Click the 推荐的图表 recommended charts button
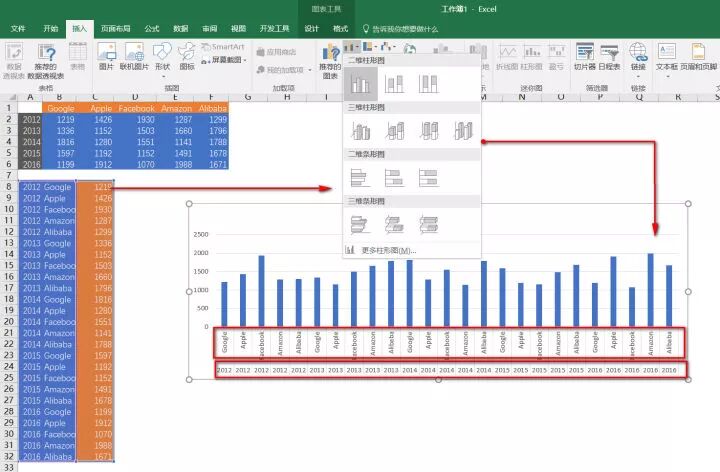Viewport: 720px width, 472px height. [330, 62]
